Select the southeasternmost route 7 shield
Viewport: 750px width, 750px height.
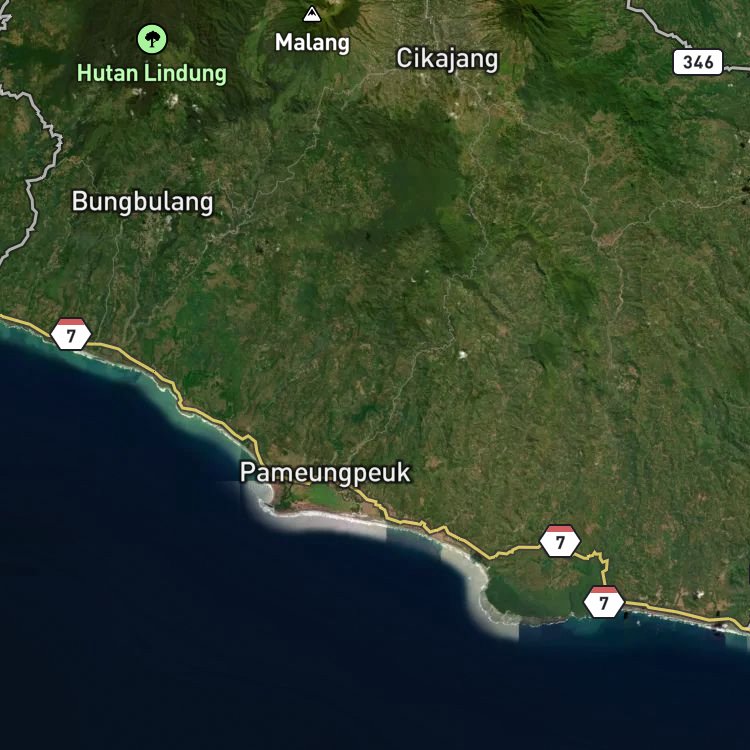[604, 602]
